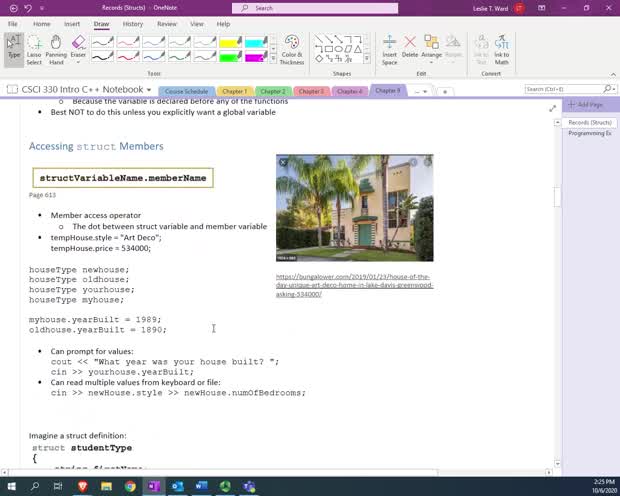Viewport: 620px width, 496px height.
Task: Pick the yellow highlighter pen
Action: 229,42
